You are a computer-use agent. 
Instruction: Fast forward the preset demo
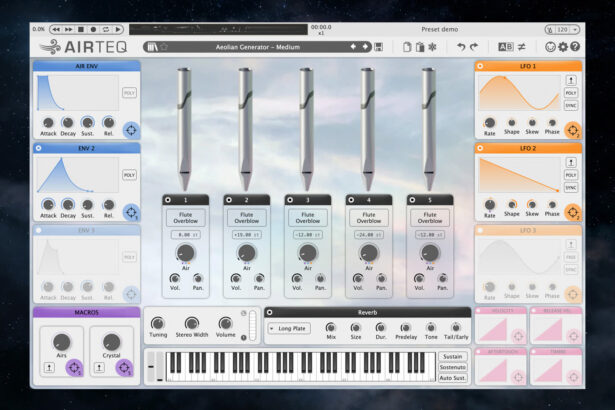[x=68, y=29]
